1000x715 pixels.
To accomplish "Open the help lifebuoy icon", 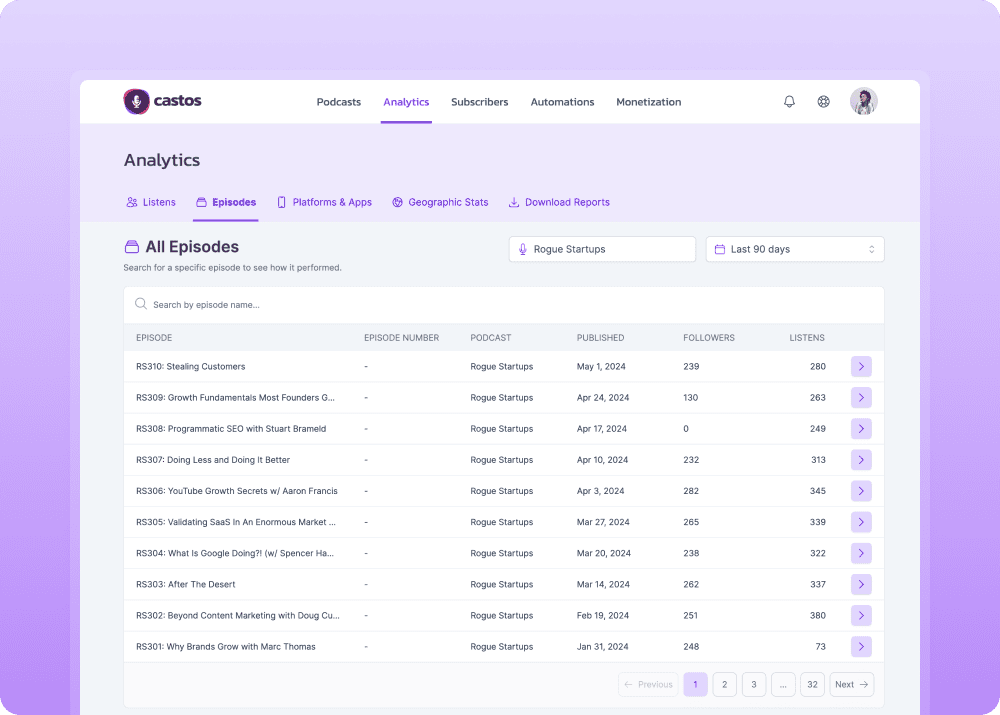I will (x=823, y=101).
